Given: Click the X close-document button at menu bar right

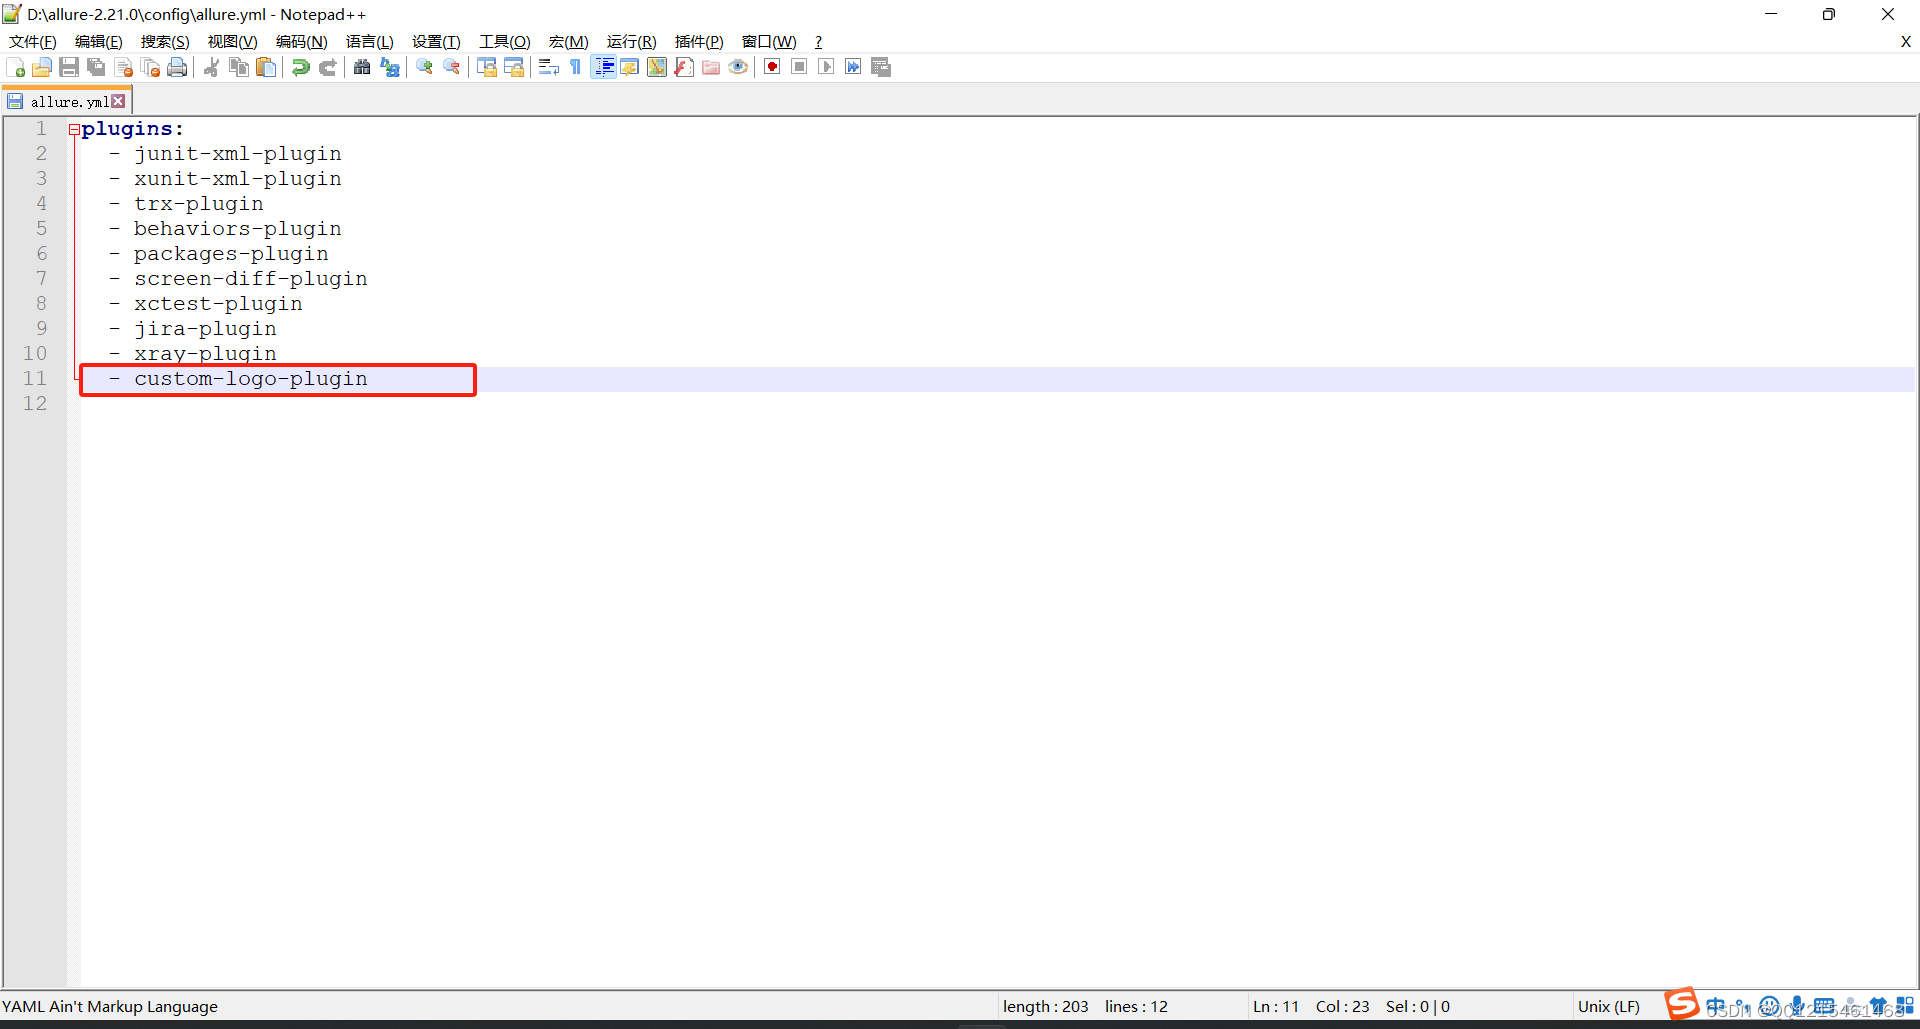Looking at the screenshot, I should point(1905,42).
